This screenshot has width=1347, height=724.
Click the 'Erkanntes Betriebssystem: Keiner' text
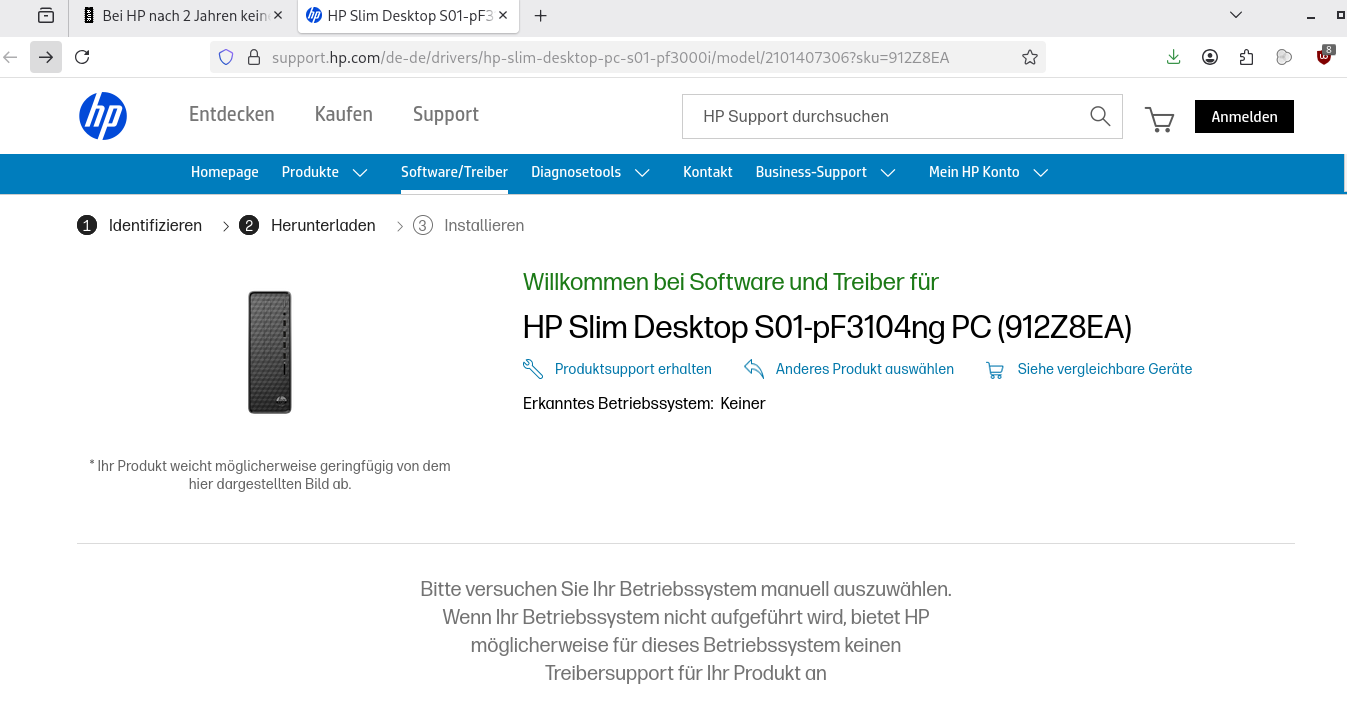(644, 403)
